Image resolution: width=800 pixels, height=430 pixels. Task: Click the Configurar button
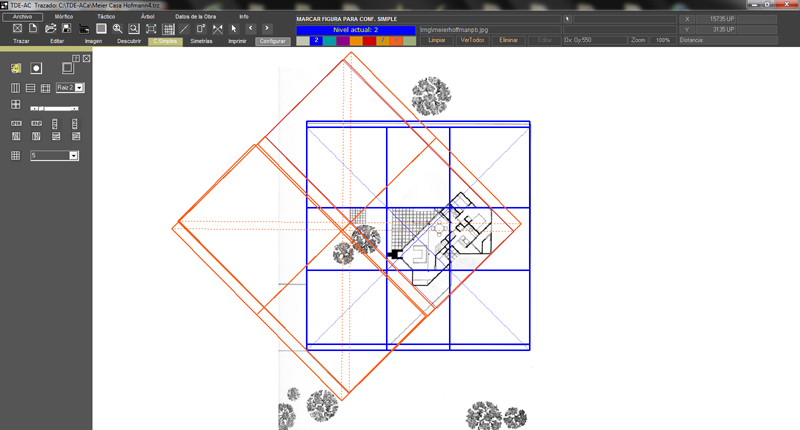click(273, 41)
